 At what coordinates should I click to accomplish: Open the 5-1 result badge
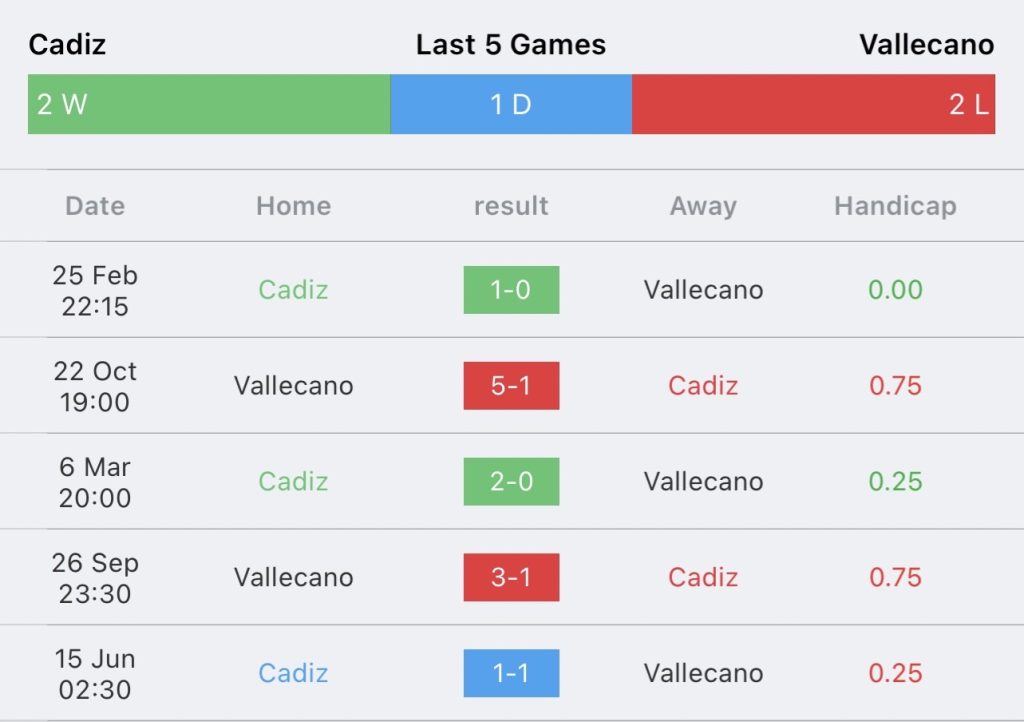click(511, 386)
